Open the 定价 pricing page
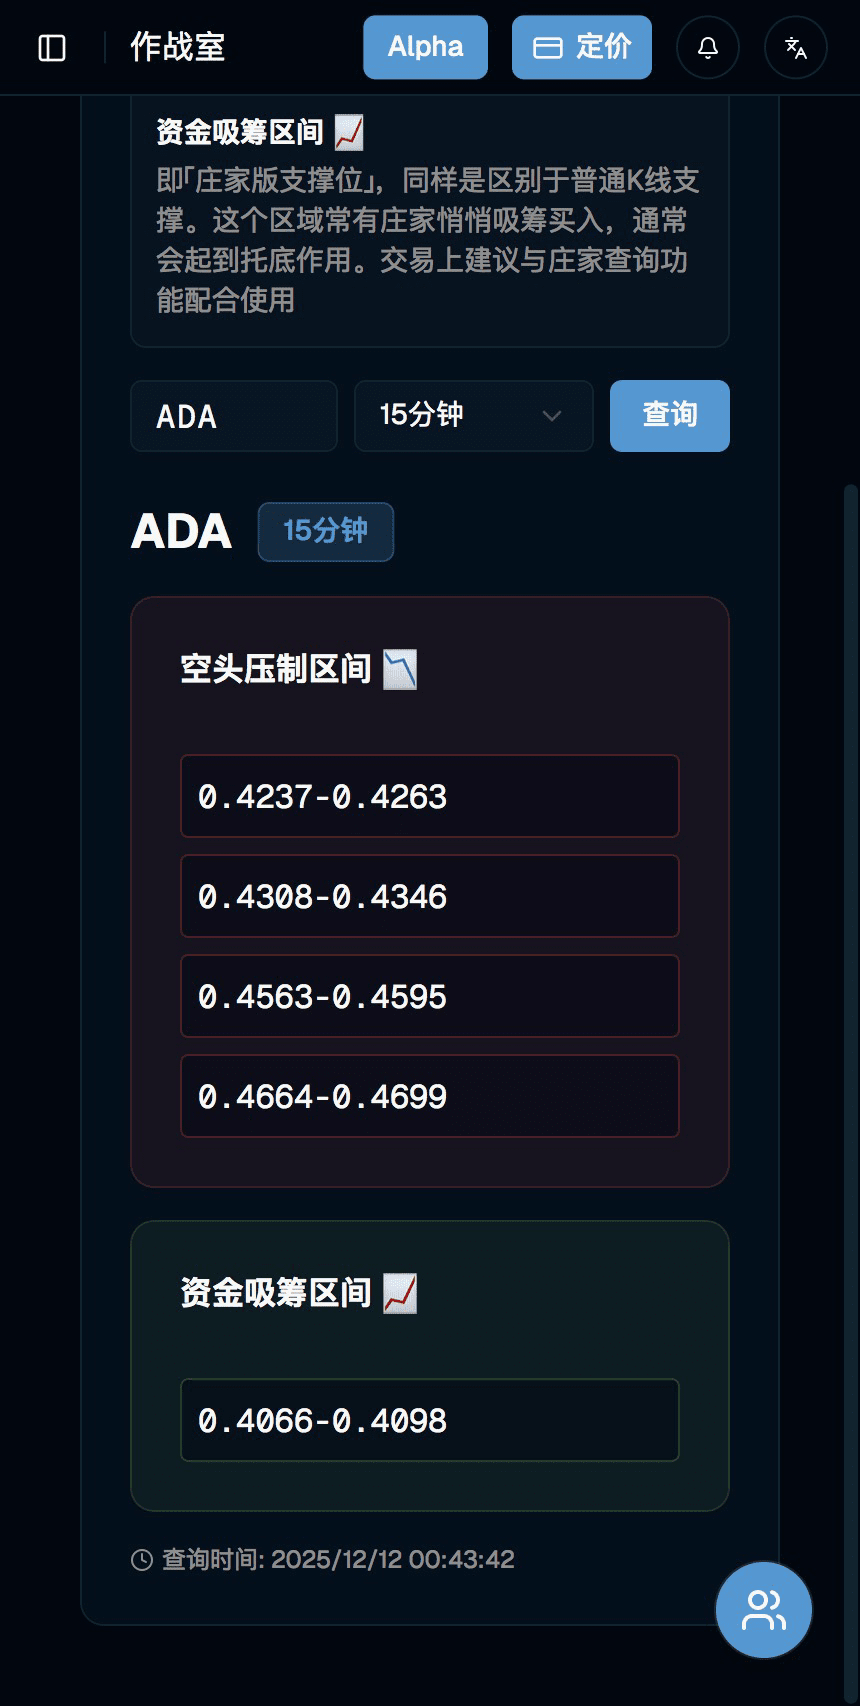 pyautogui.click(x=582, y=47)
